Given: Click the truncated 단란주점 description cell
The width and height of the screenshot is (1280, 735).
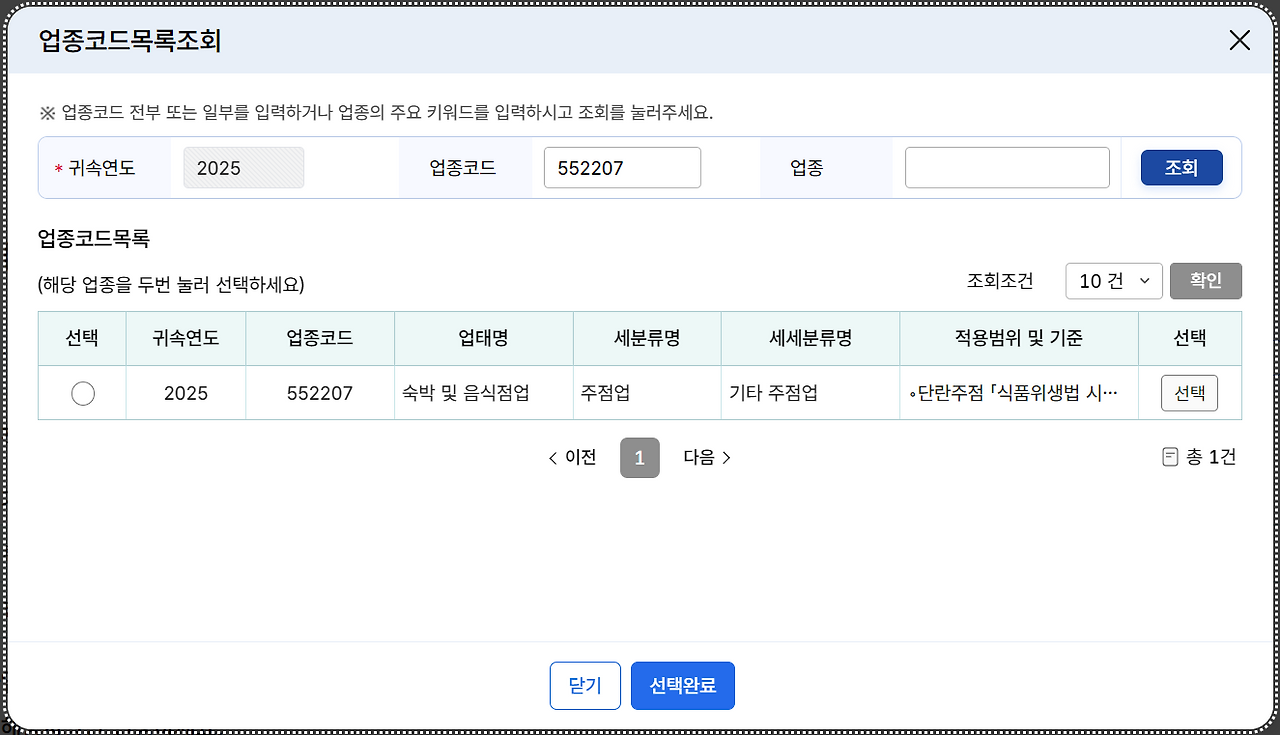Looking at the screenshot, I should pos(1019,393).
